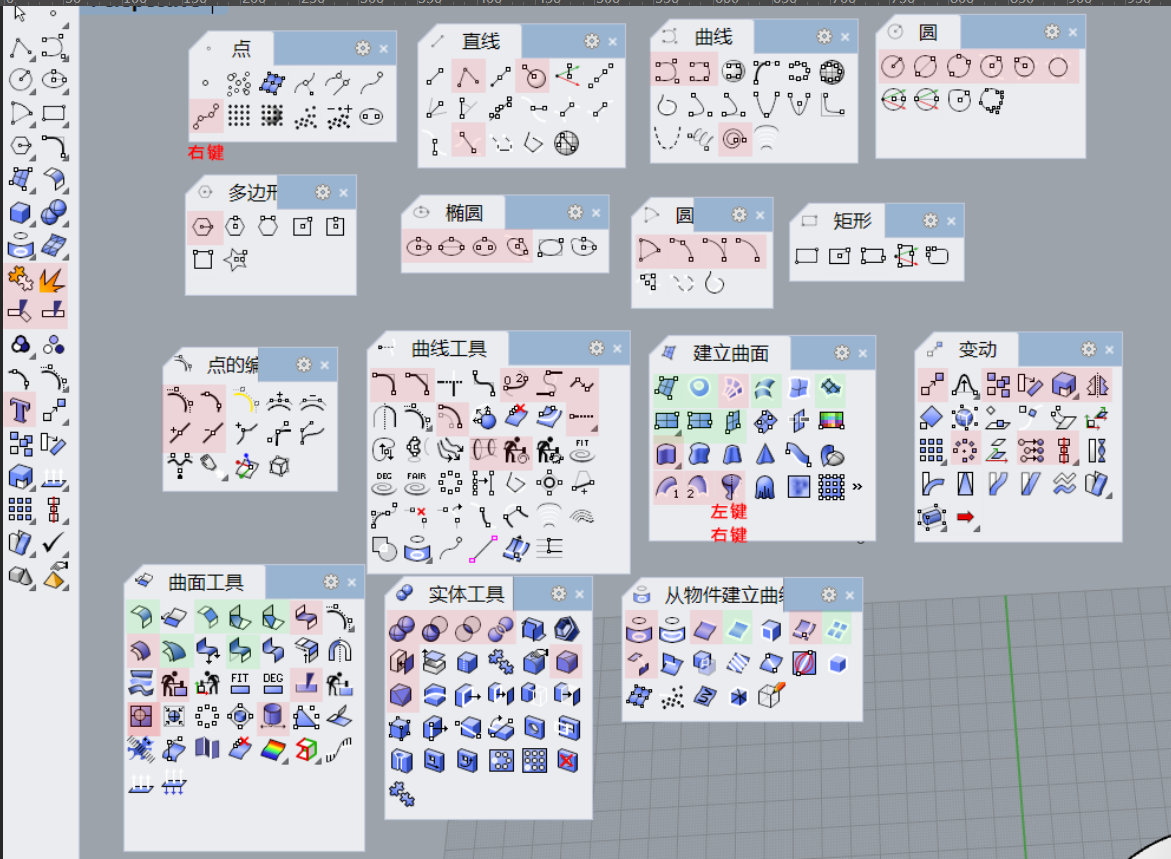Select the 曲线工具 tab title
This screenshot has height=859, width=1171.
coord(449,349)
